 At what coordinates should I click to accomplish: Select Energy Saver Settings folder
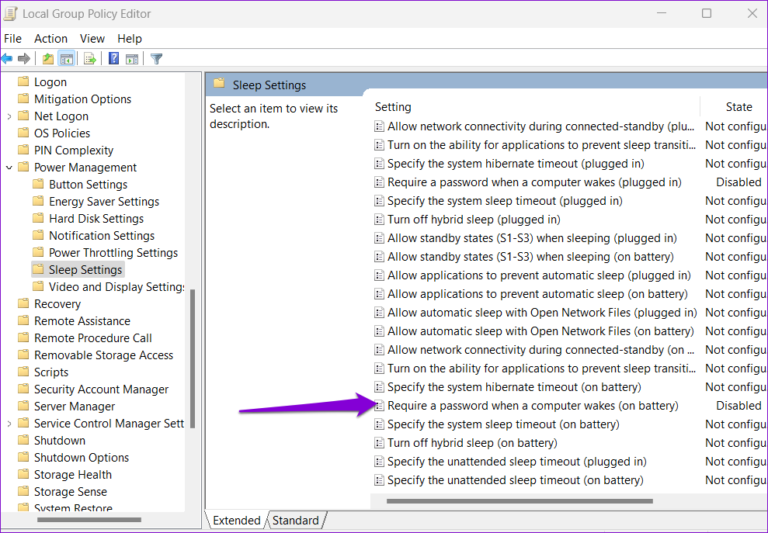[x=104, y=201]
